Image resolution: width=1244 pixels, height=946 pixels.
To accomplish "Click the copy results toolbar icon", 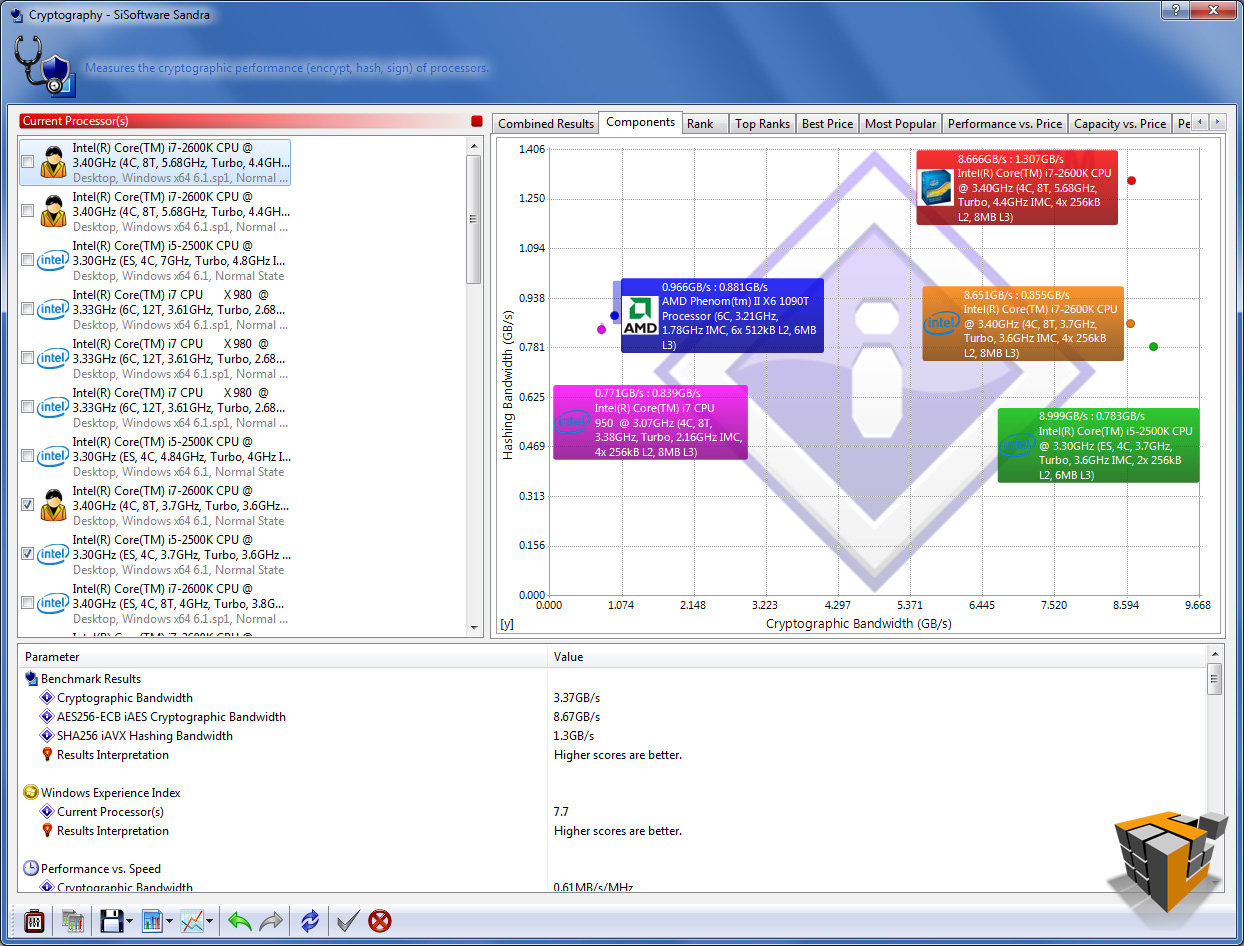I will pos(72,921).
